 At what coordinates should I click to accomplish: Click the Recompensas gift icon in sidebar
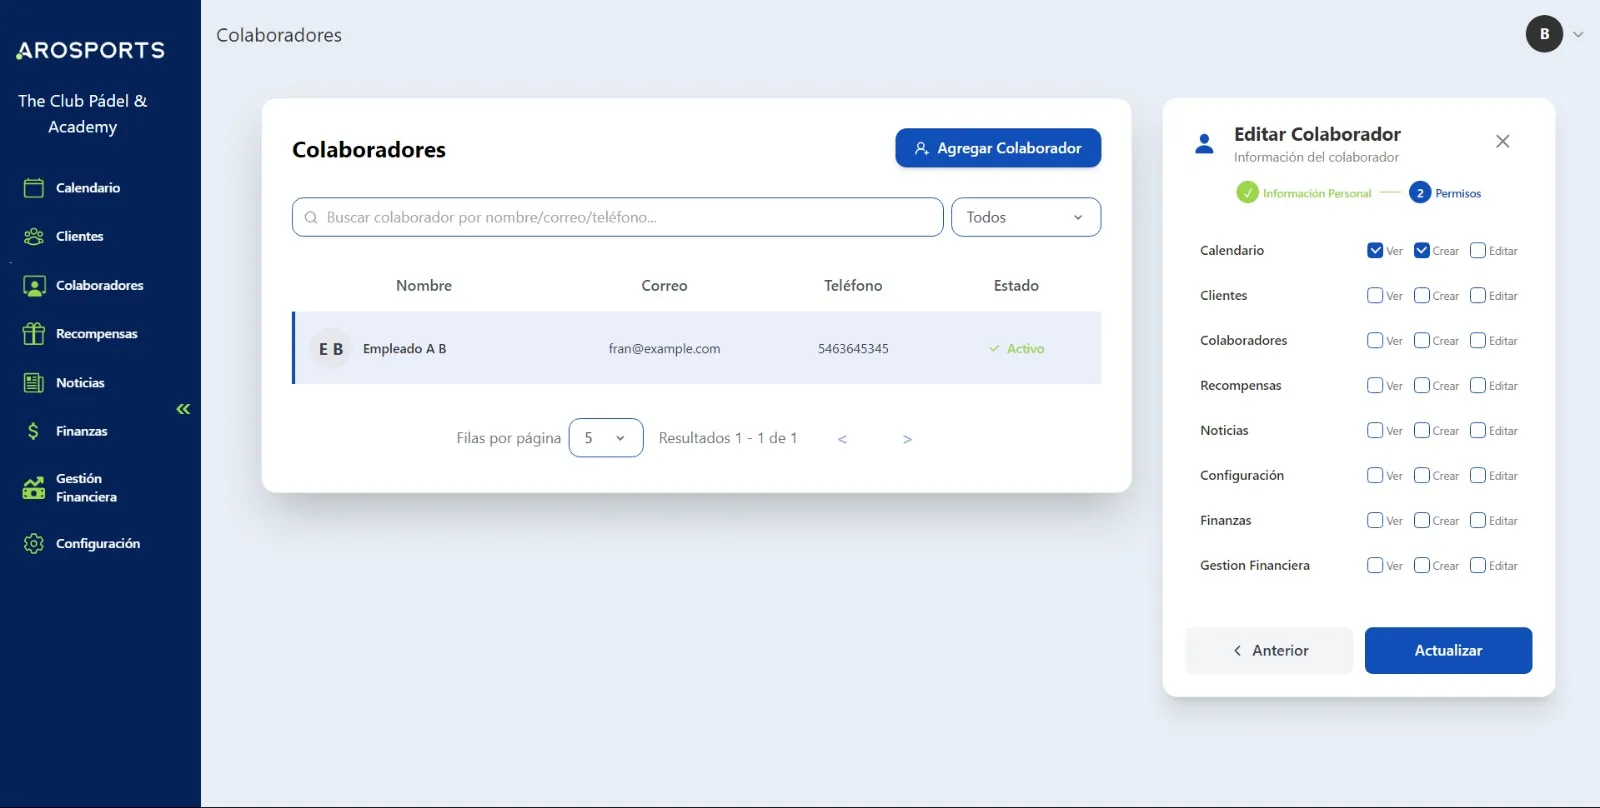click(x=34, y=334)
